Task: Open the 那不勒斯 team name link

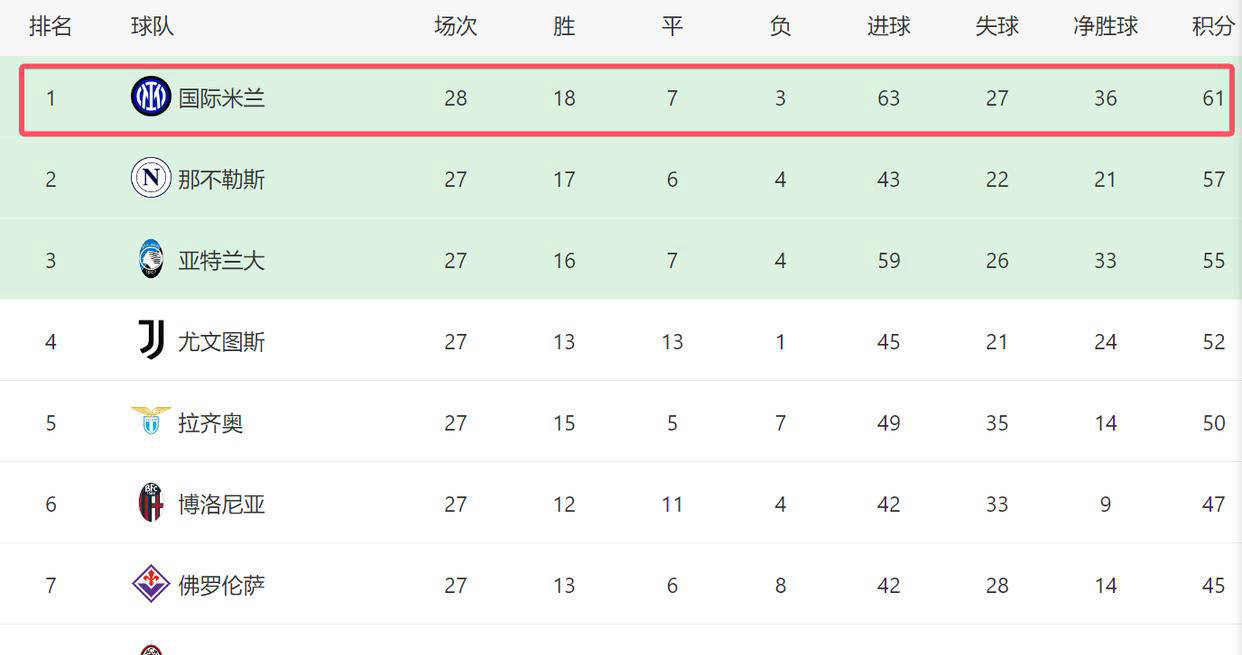Action: (222, 179)
